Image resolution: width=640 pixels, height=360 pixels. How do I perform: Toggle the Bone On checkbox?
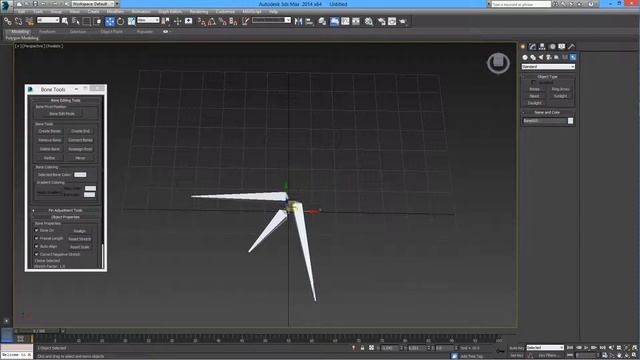36,230
